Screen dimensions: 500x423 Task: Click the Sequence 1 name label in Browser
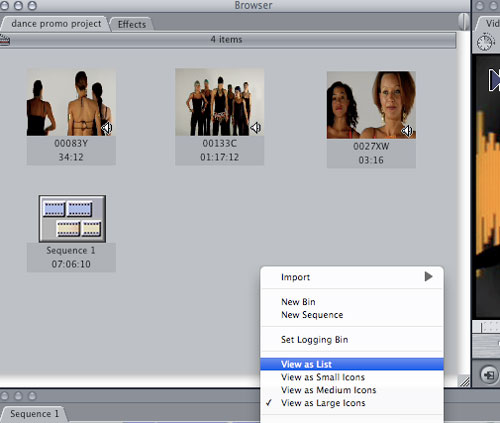(71, 250)
